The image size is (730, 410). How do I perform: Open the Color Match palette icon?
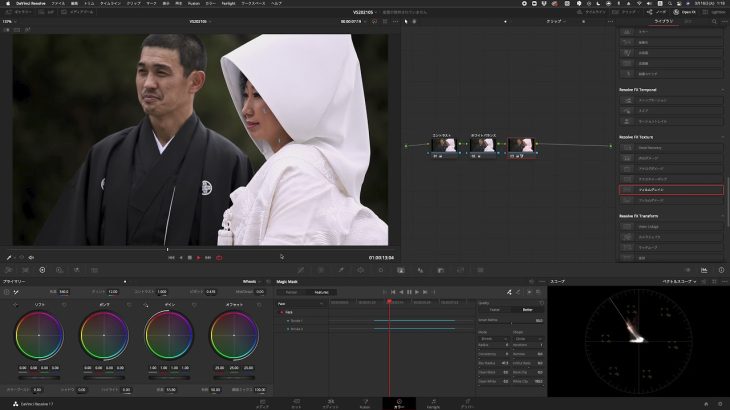(x=26, y=270)
